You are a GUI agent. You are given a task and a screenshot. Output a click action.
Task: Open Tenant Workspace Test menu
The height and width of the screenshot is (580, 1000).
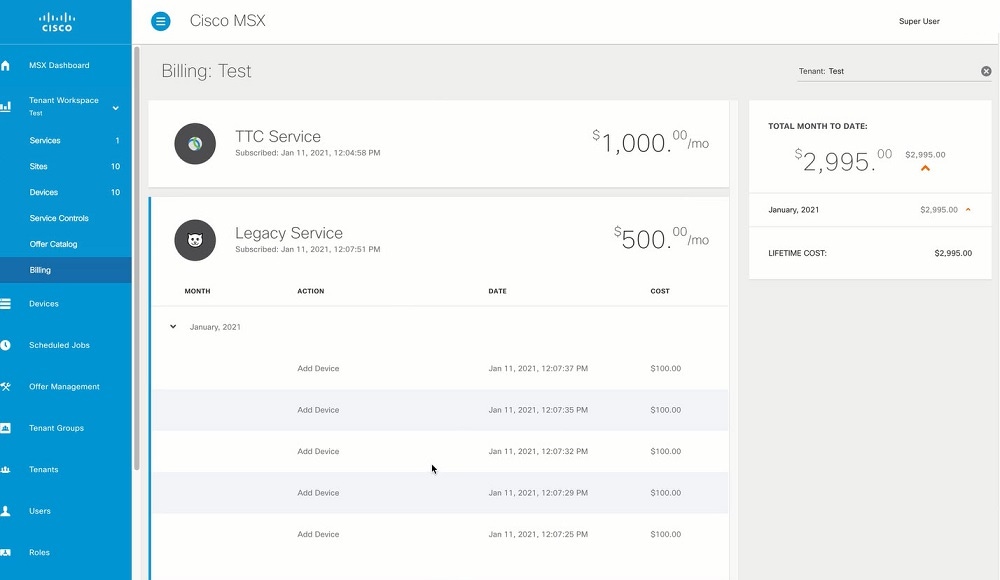coord(64,106)
